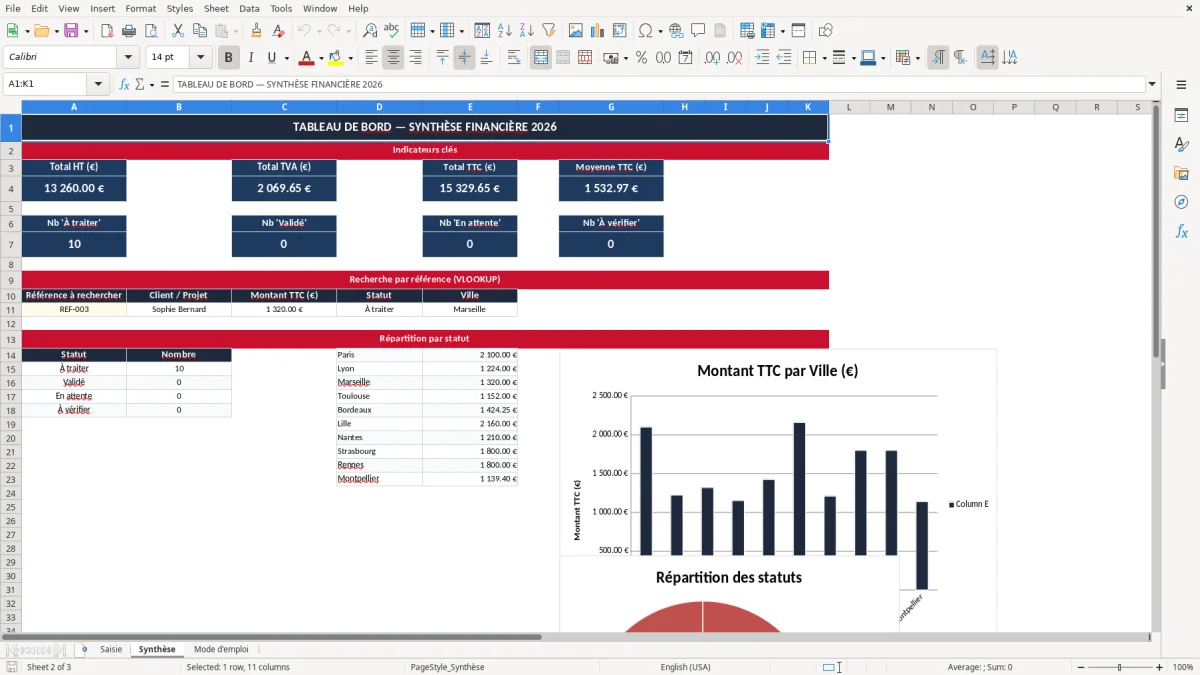Screen dimensions: 1200x675
Task: Run the Spelling check icon
Action: point(392,31)
